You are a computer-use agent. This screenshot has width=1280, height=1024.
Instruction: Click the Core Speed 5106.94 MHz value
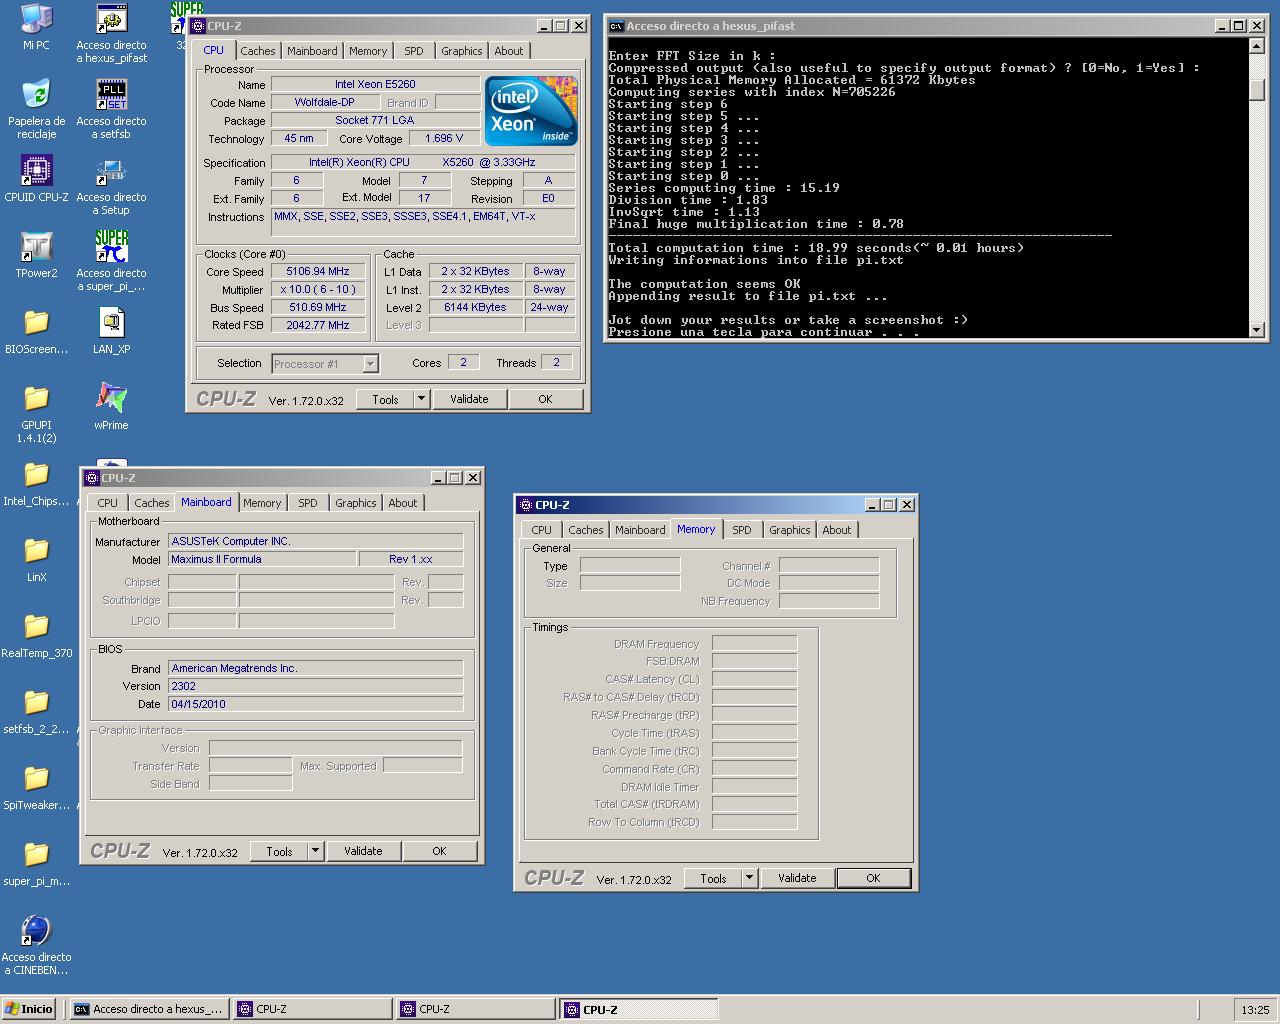pos(318,272)
